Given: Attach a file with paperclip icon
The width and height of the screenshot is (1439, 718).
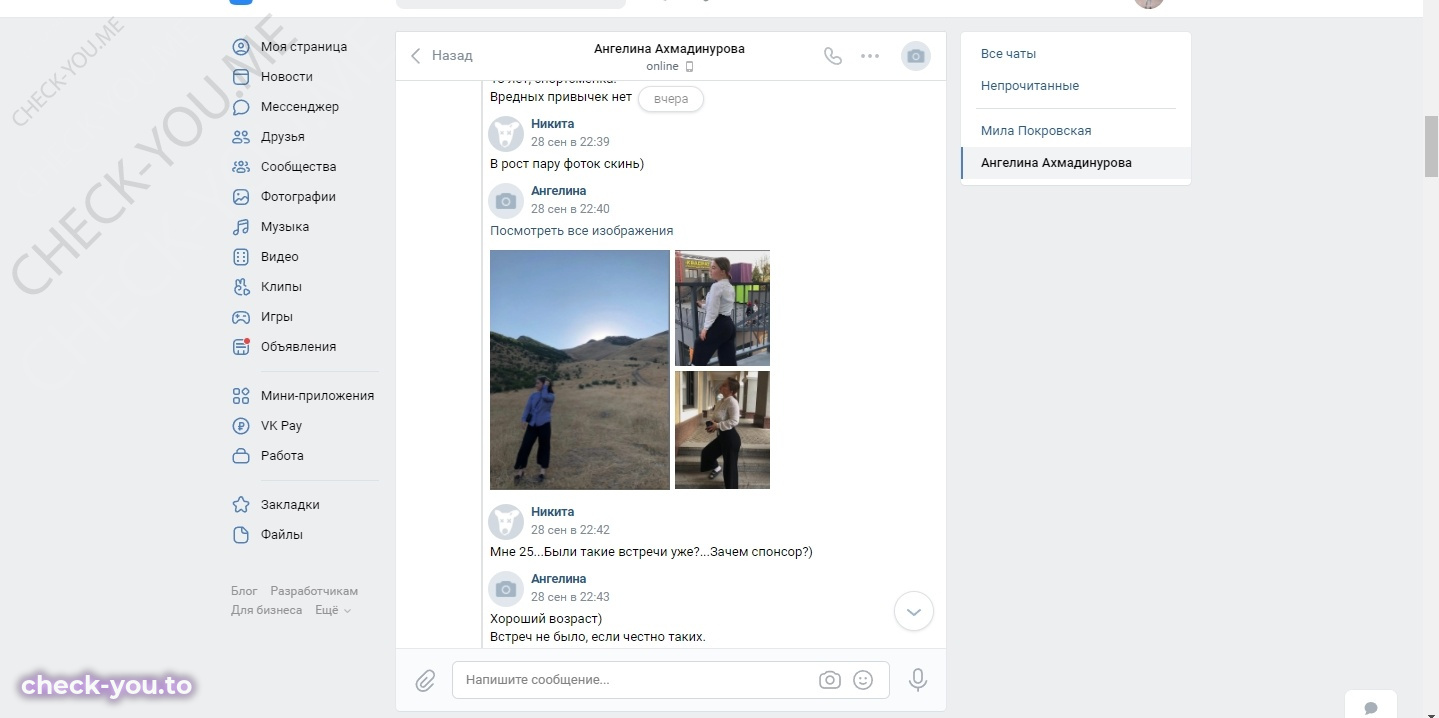Looking at the screenshot, I should 425,681.
